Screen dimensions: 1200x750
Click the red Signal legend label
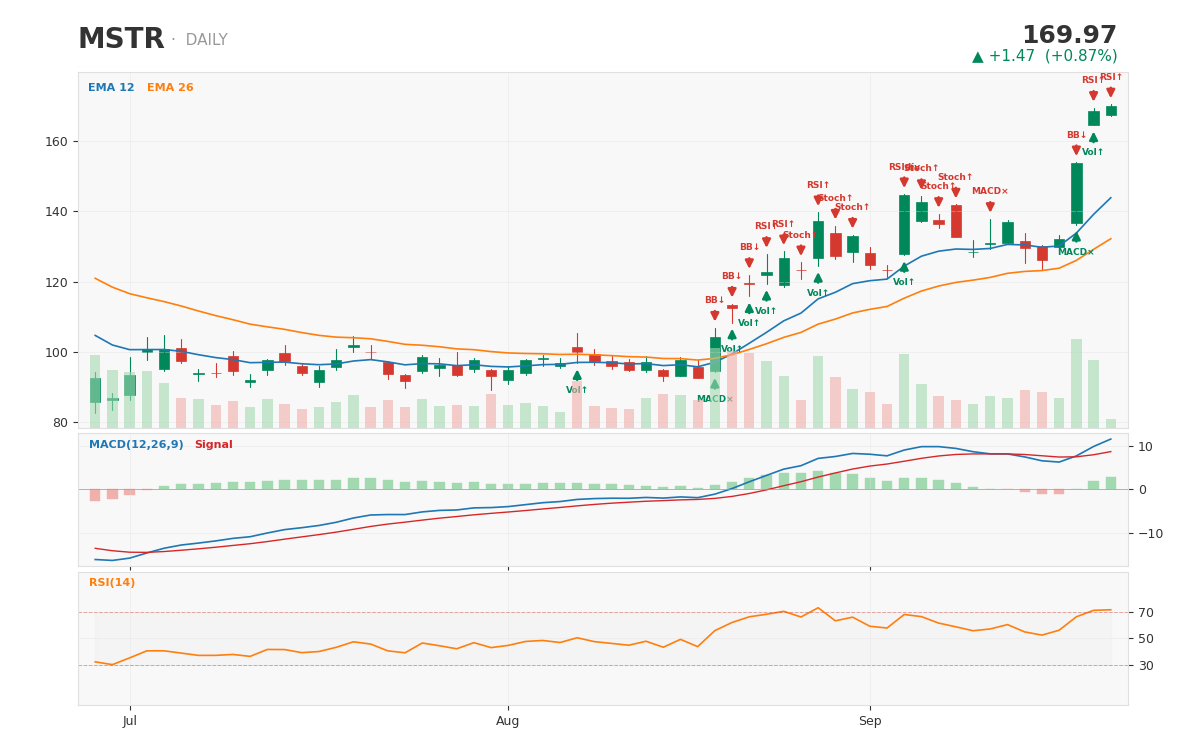click(213, 445)
